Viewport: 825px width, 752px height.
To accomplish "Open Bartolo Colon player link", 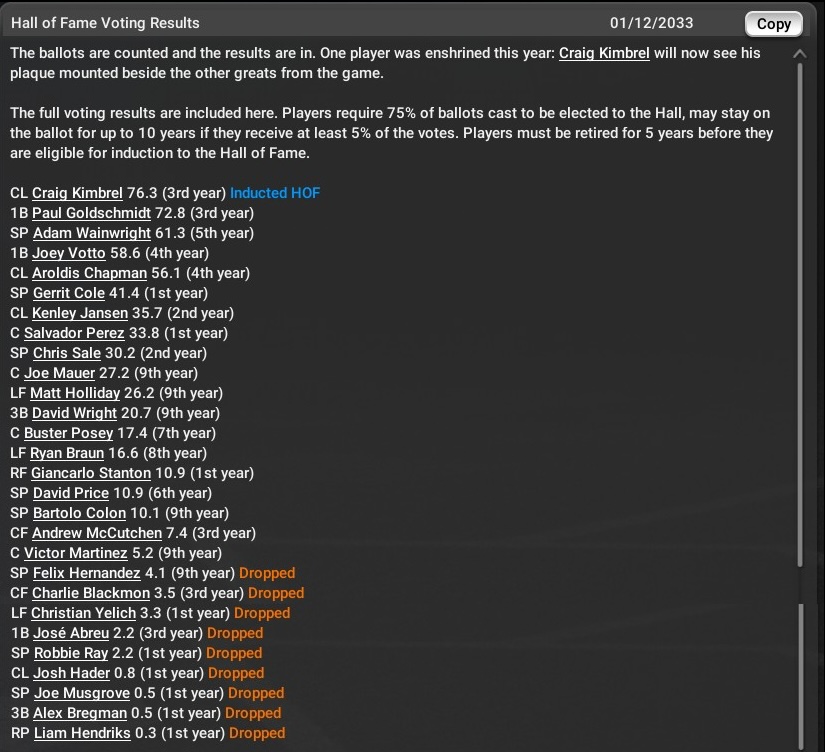I will tap(79, 513).
